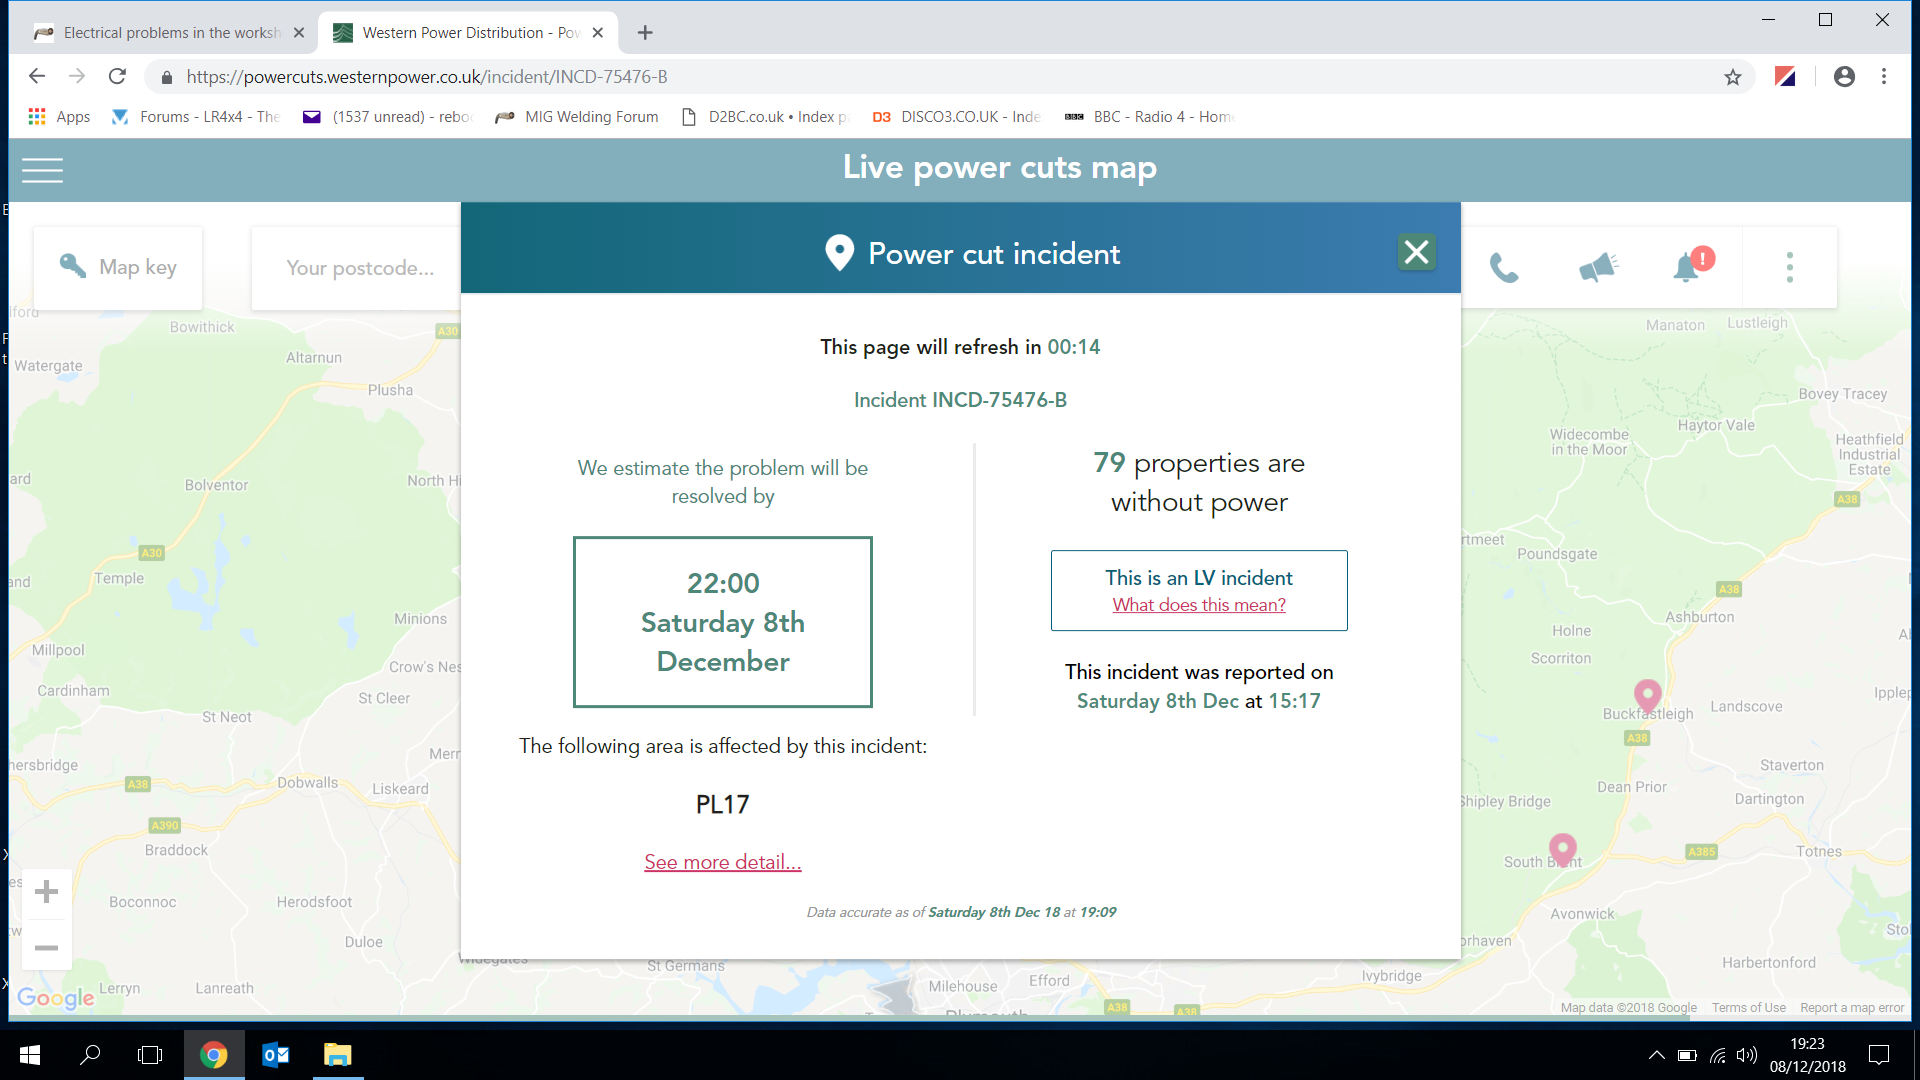Open the MIG Welding Forum bookmark
1920x1080 pixels.
(x=578, y=117)
